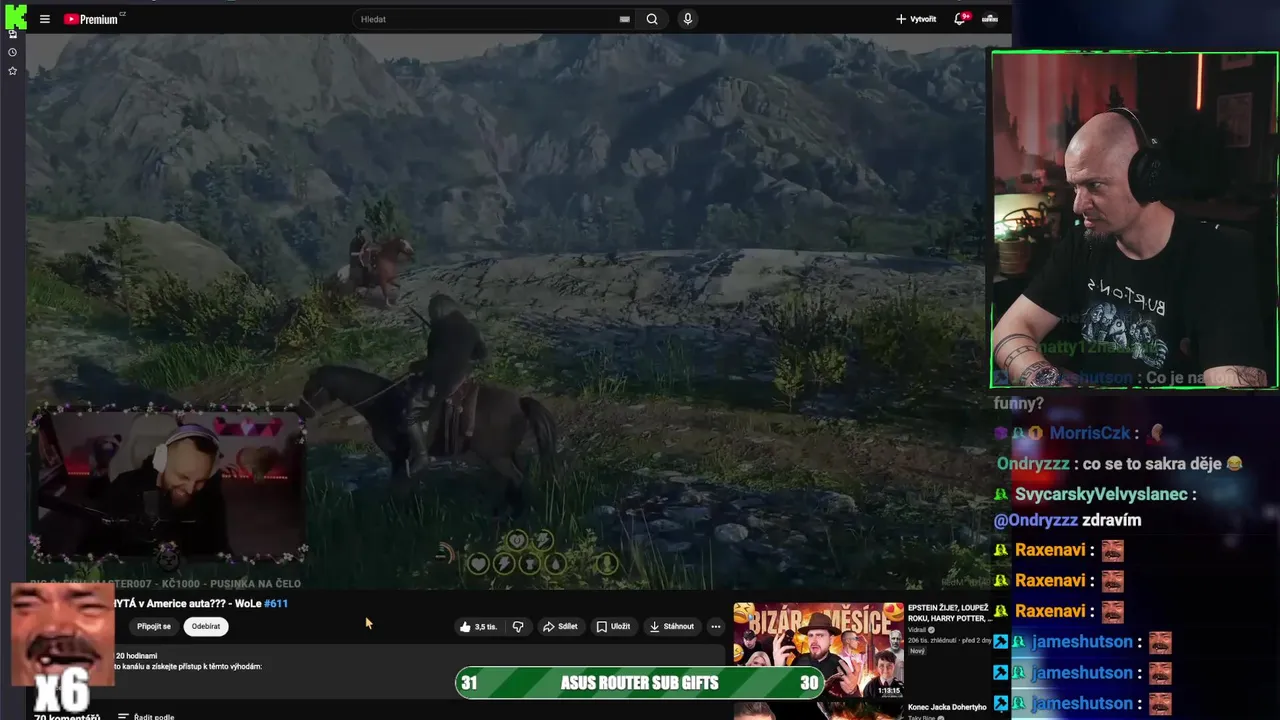Save the video with Uložit
Viewport: 1280px width, 720px height.
coord(613,627)
